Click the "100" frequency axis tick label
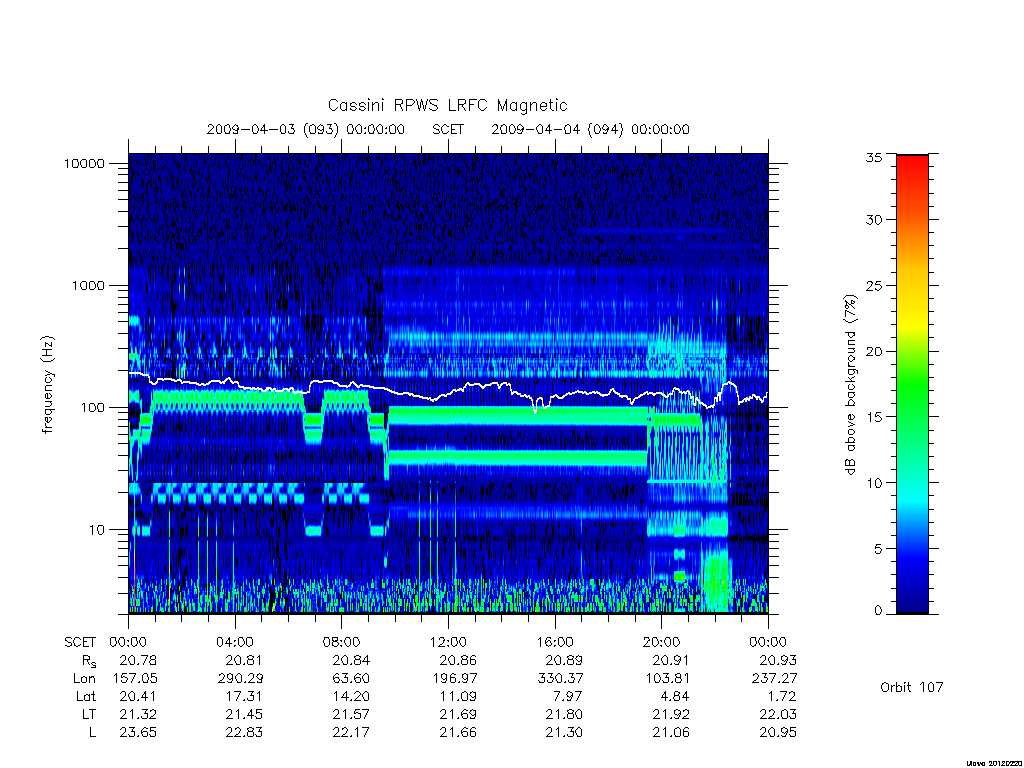The height and width of the screenshot is (768, 1024). [x=92, y=408]
